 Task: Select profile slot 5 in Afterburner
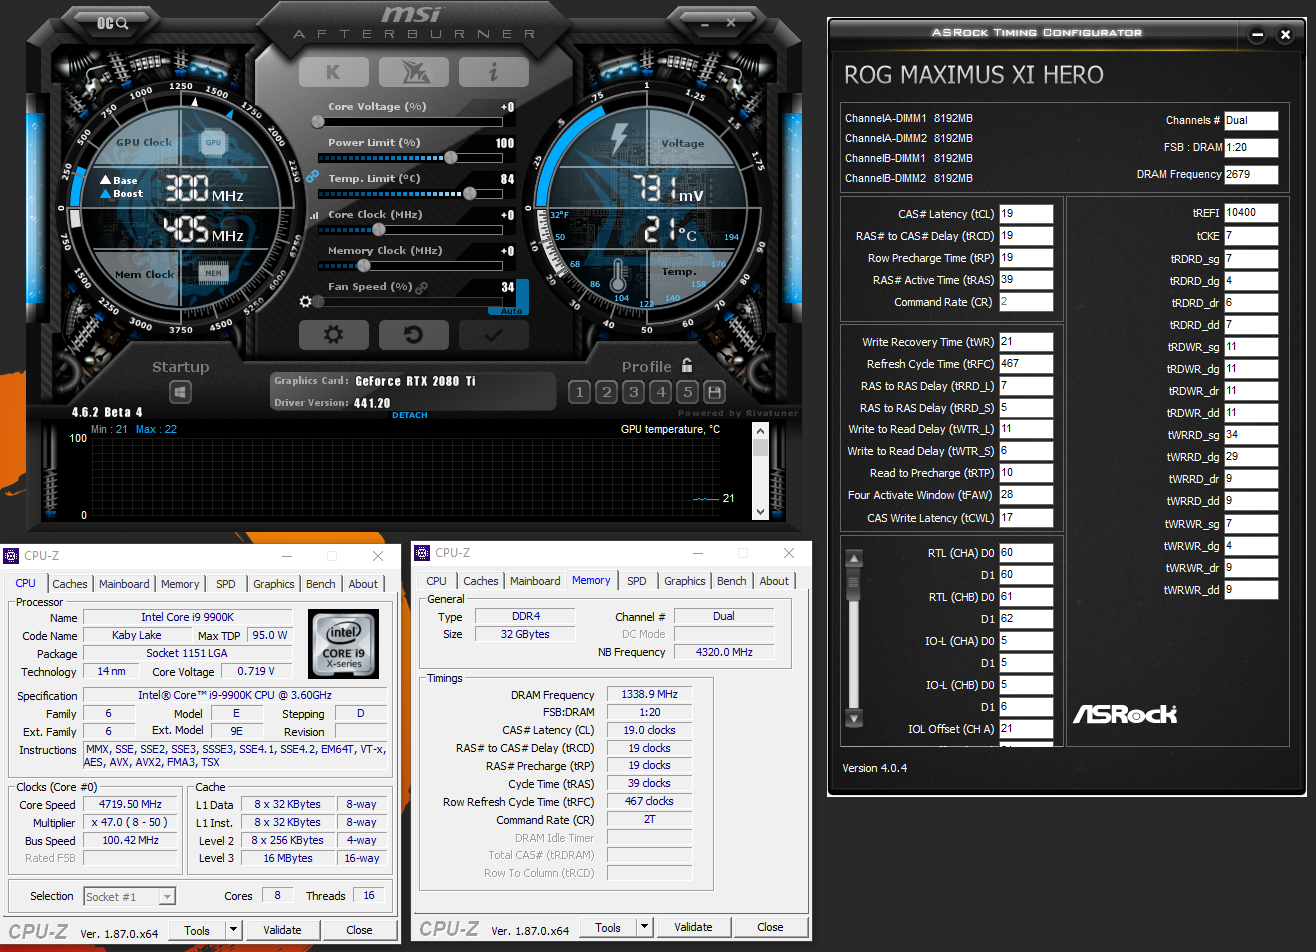pyautogui.click(x=687, y=392)
